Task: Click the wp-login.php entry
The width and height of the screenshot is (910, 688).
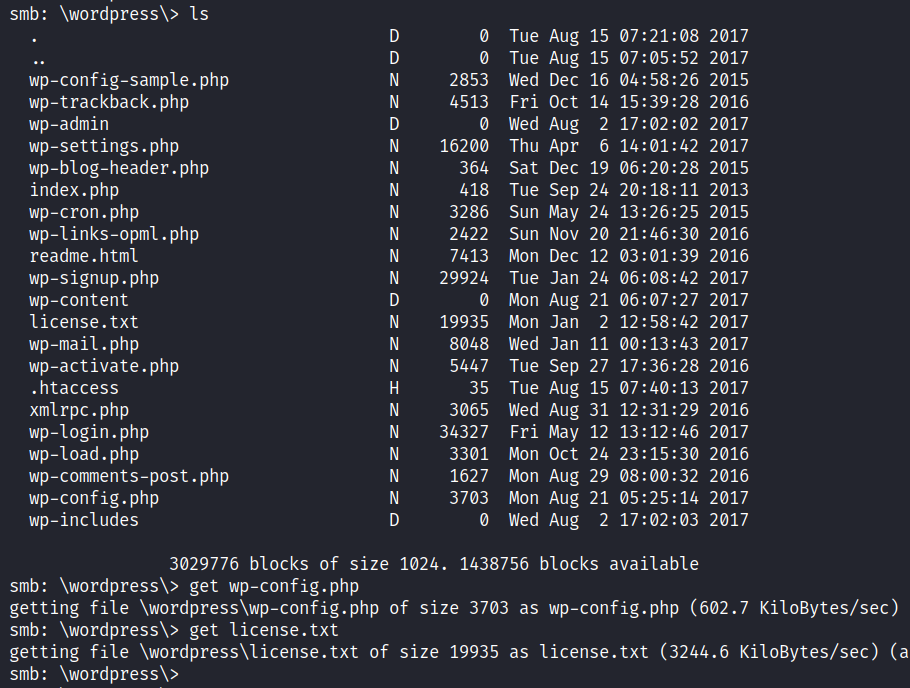Action: coord(89,432)
